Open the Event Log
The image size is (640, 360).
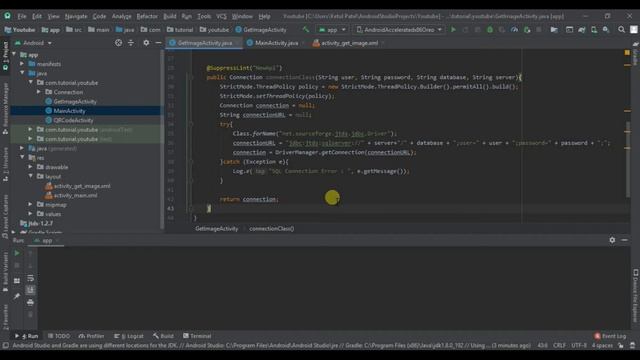coord(610,336)
